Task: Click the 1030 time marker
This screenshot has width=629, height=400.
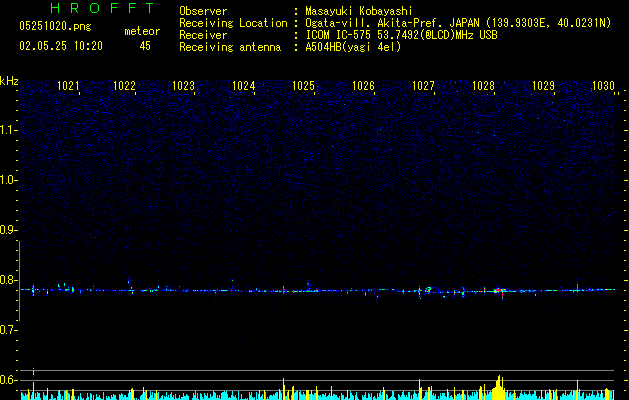Action: [603, 86]
